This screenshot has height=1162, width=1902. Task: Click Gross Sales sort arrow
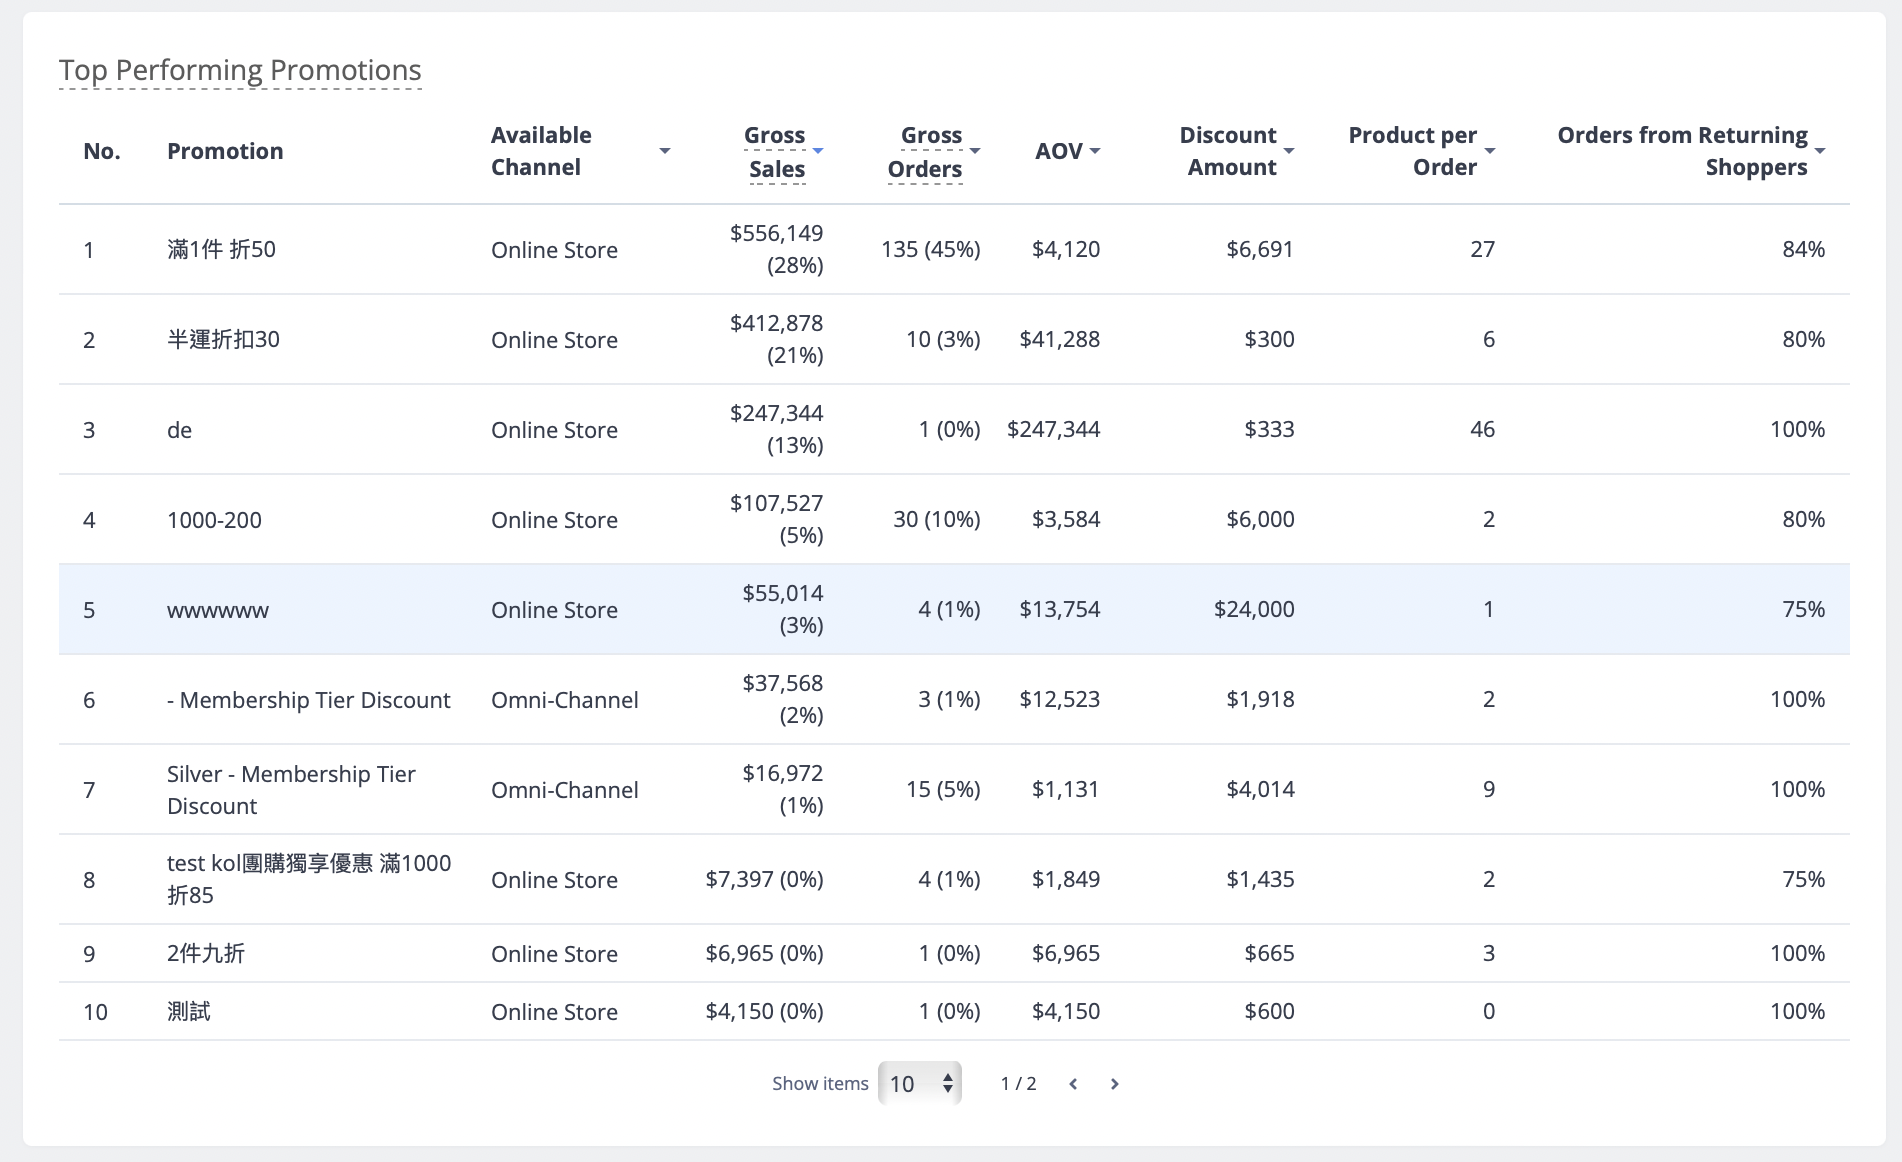tap(818, 151)
